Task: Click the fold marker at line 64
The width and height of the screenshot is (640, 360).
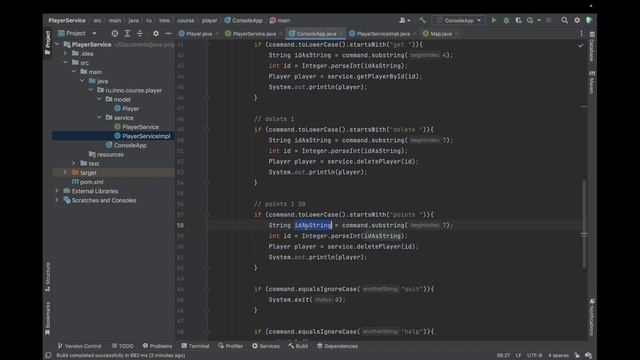Action: point(207,289)
